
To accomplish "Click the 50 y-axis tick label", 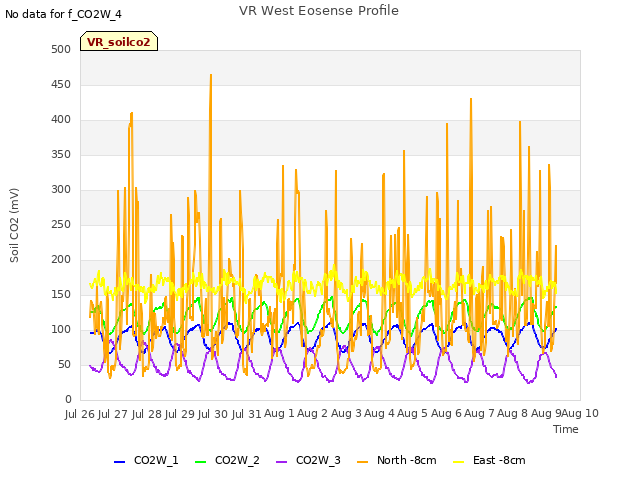I will click(64, 364).
